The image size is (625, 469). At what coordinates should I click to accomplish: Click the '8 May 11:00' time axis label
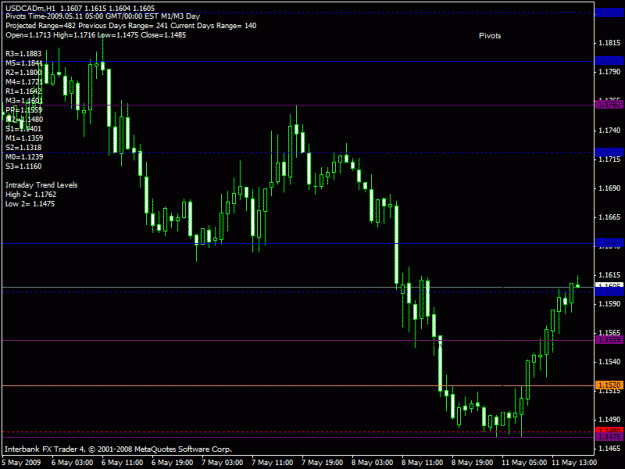[x=422, y=463]
